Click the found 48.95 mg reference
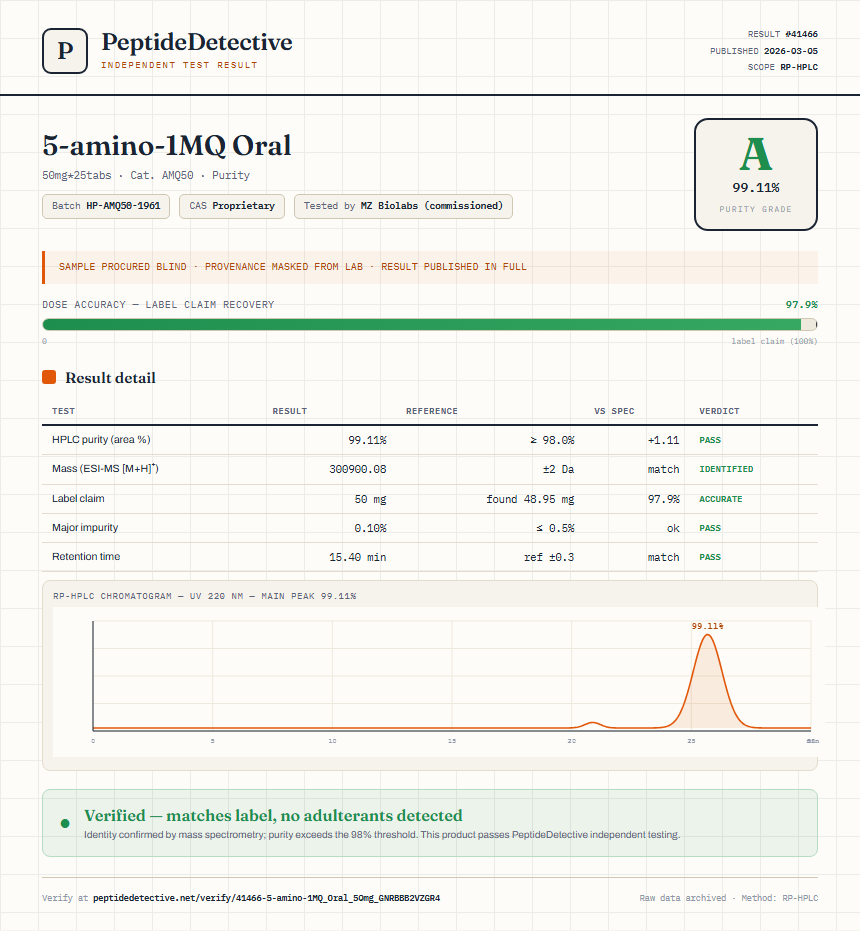 pyautogui.click(x=530, y=499)
